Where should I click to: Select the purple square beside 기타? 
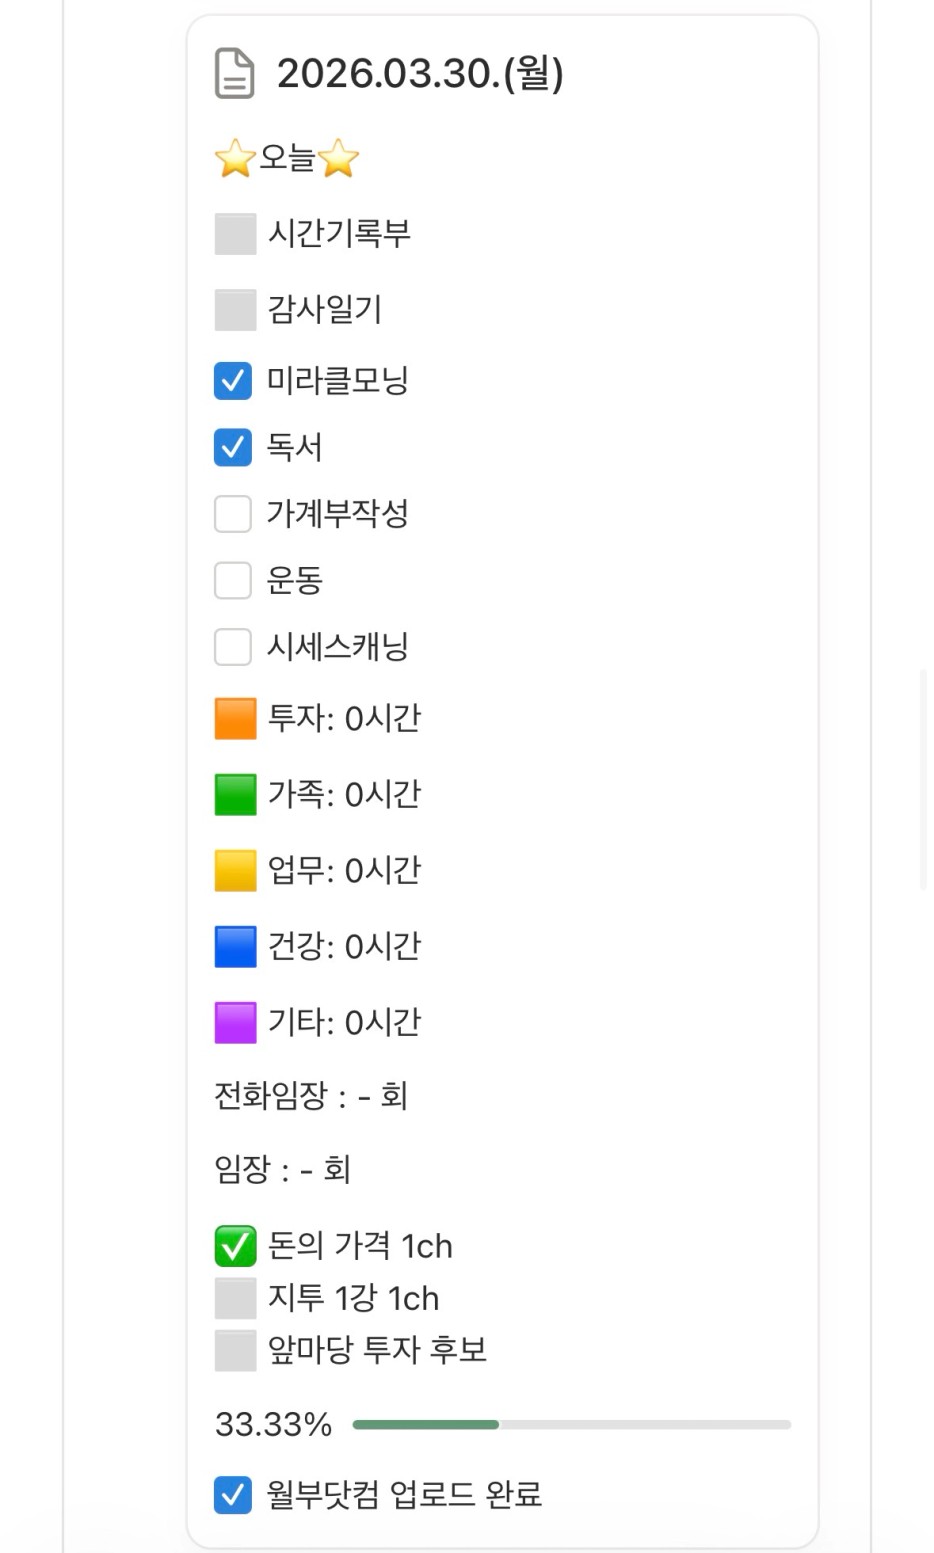pyautogui.click(x=235, y=1023)
